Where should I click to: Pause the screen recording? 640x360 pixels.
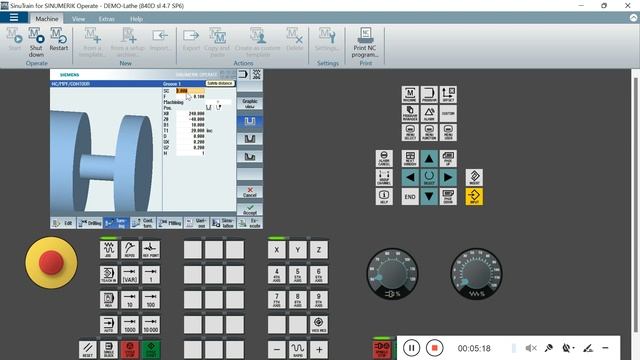[x=411, y=348]
